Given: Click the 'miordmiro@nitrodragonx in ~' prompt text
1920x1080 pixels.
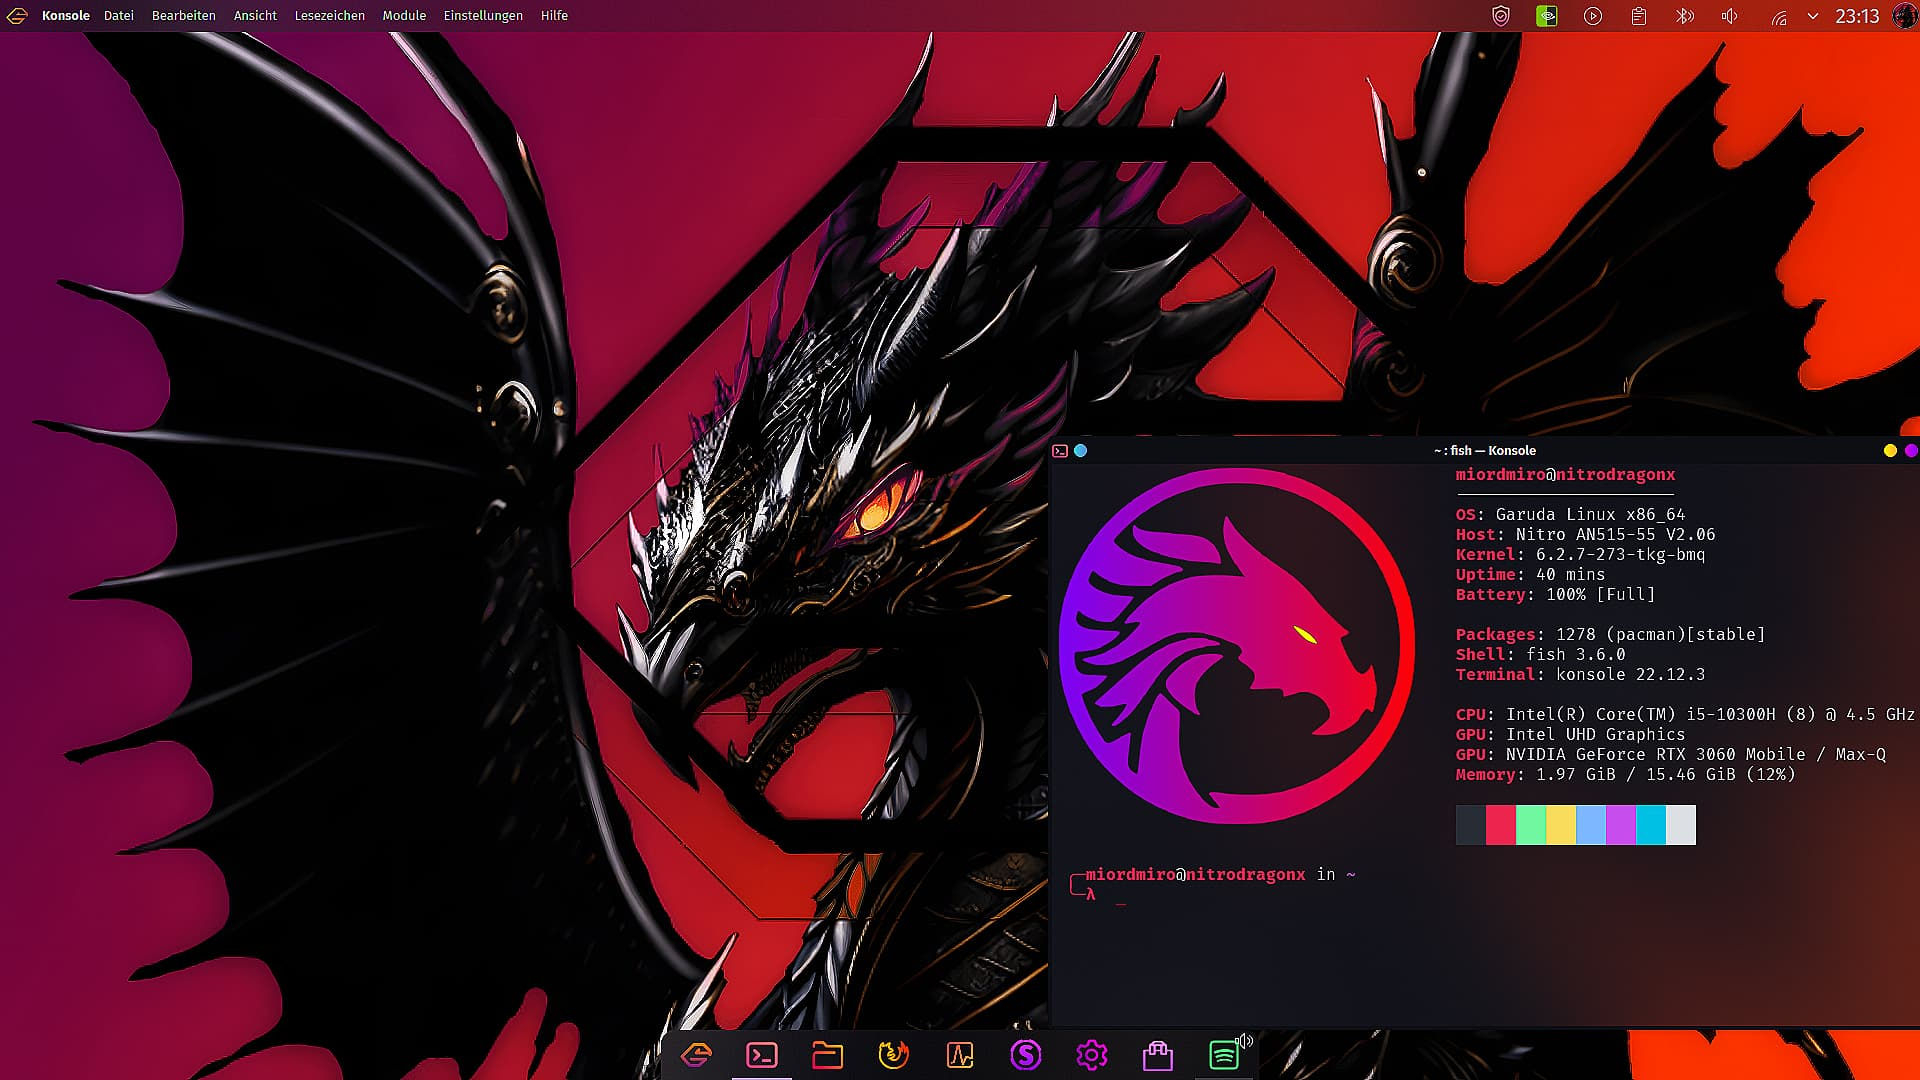Looking at the screenshot, I should pyautogui.click(x=1220, y=874).
